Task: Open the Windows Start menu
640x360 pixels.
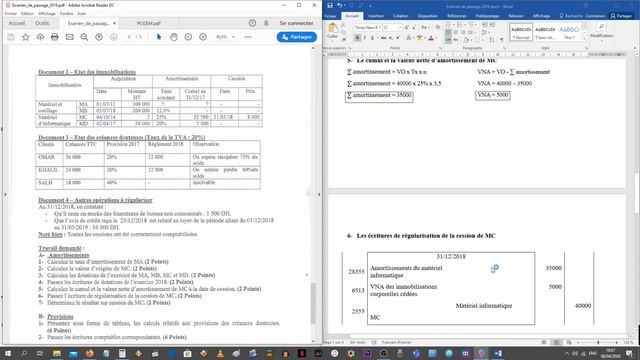Action: pos(7,353)
